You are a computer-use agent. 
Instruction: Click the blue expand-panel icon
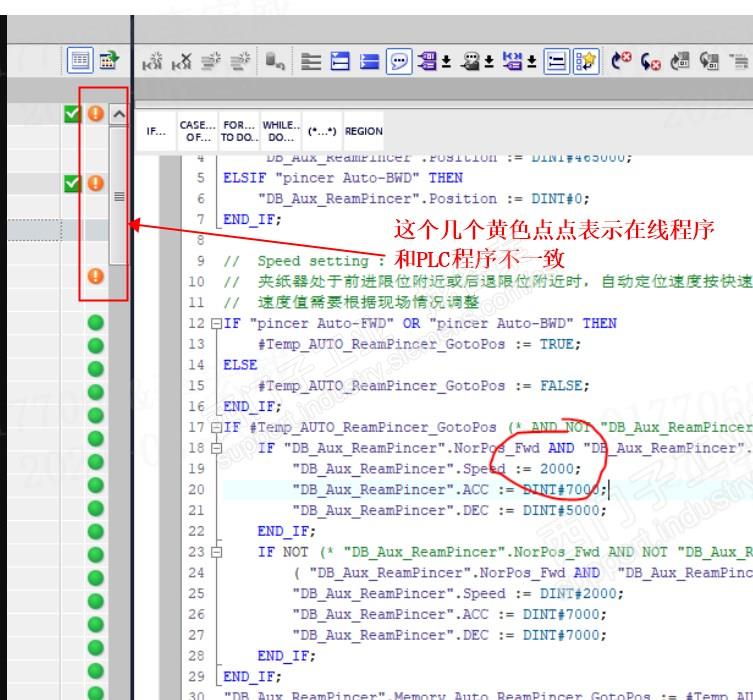tap(369, 61)
